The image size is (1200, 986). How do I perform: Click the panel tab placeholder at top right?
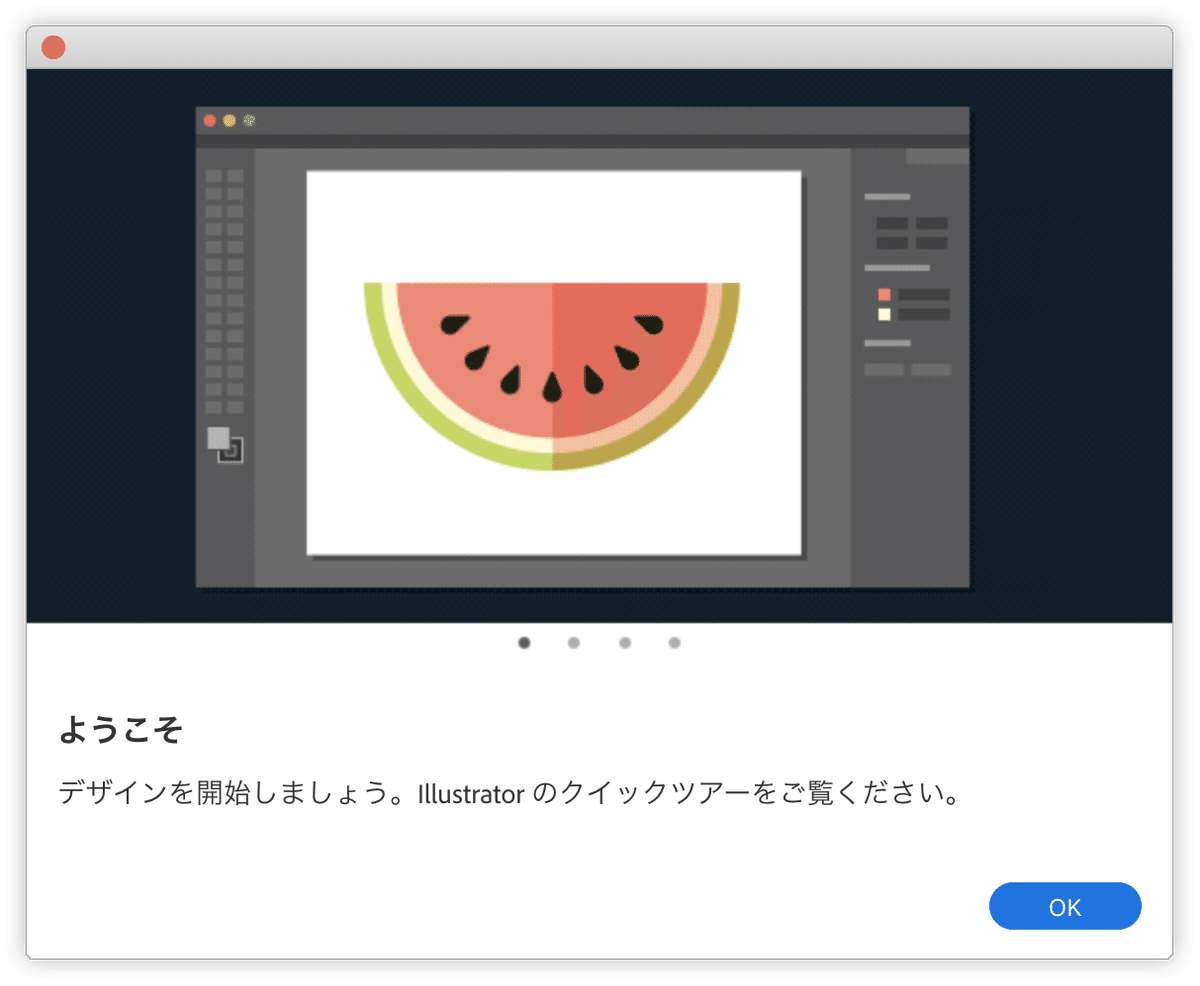pyautogui.click(x=937, y=156)
